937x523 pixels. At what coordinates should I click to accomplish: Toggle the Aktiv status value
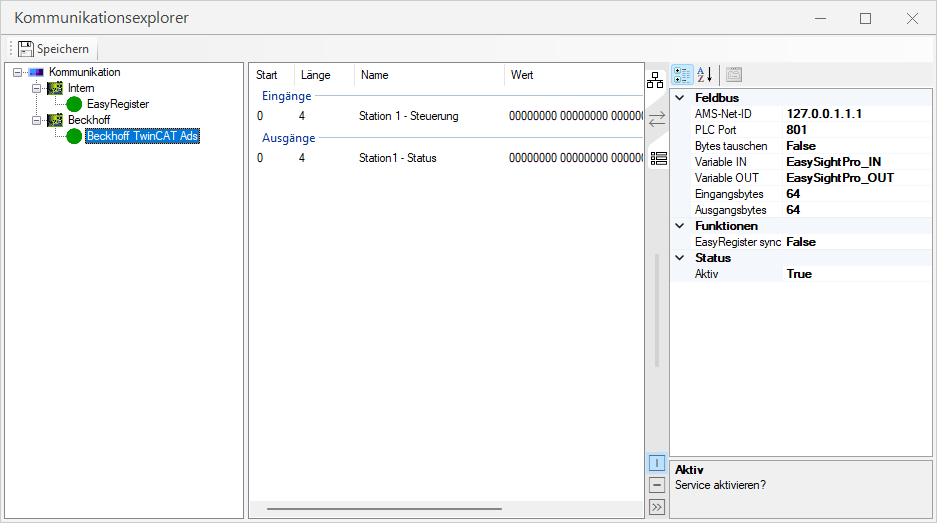[858, 274]
